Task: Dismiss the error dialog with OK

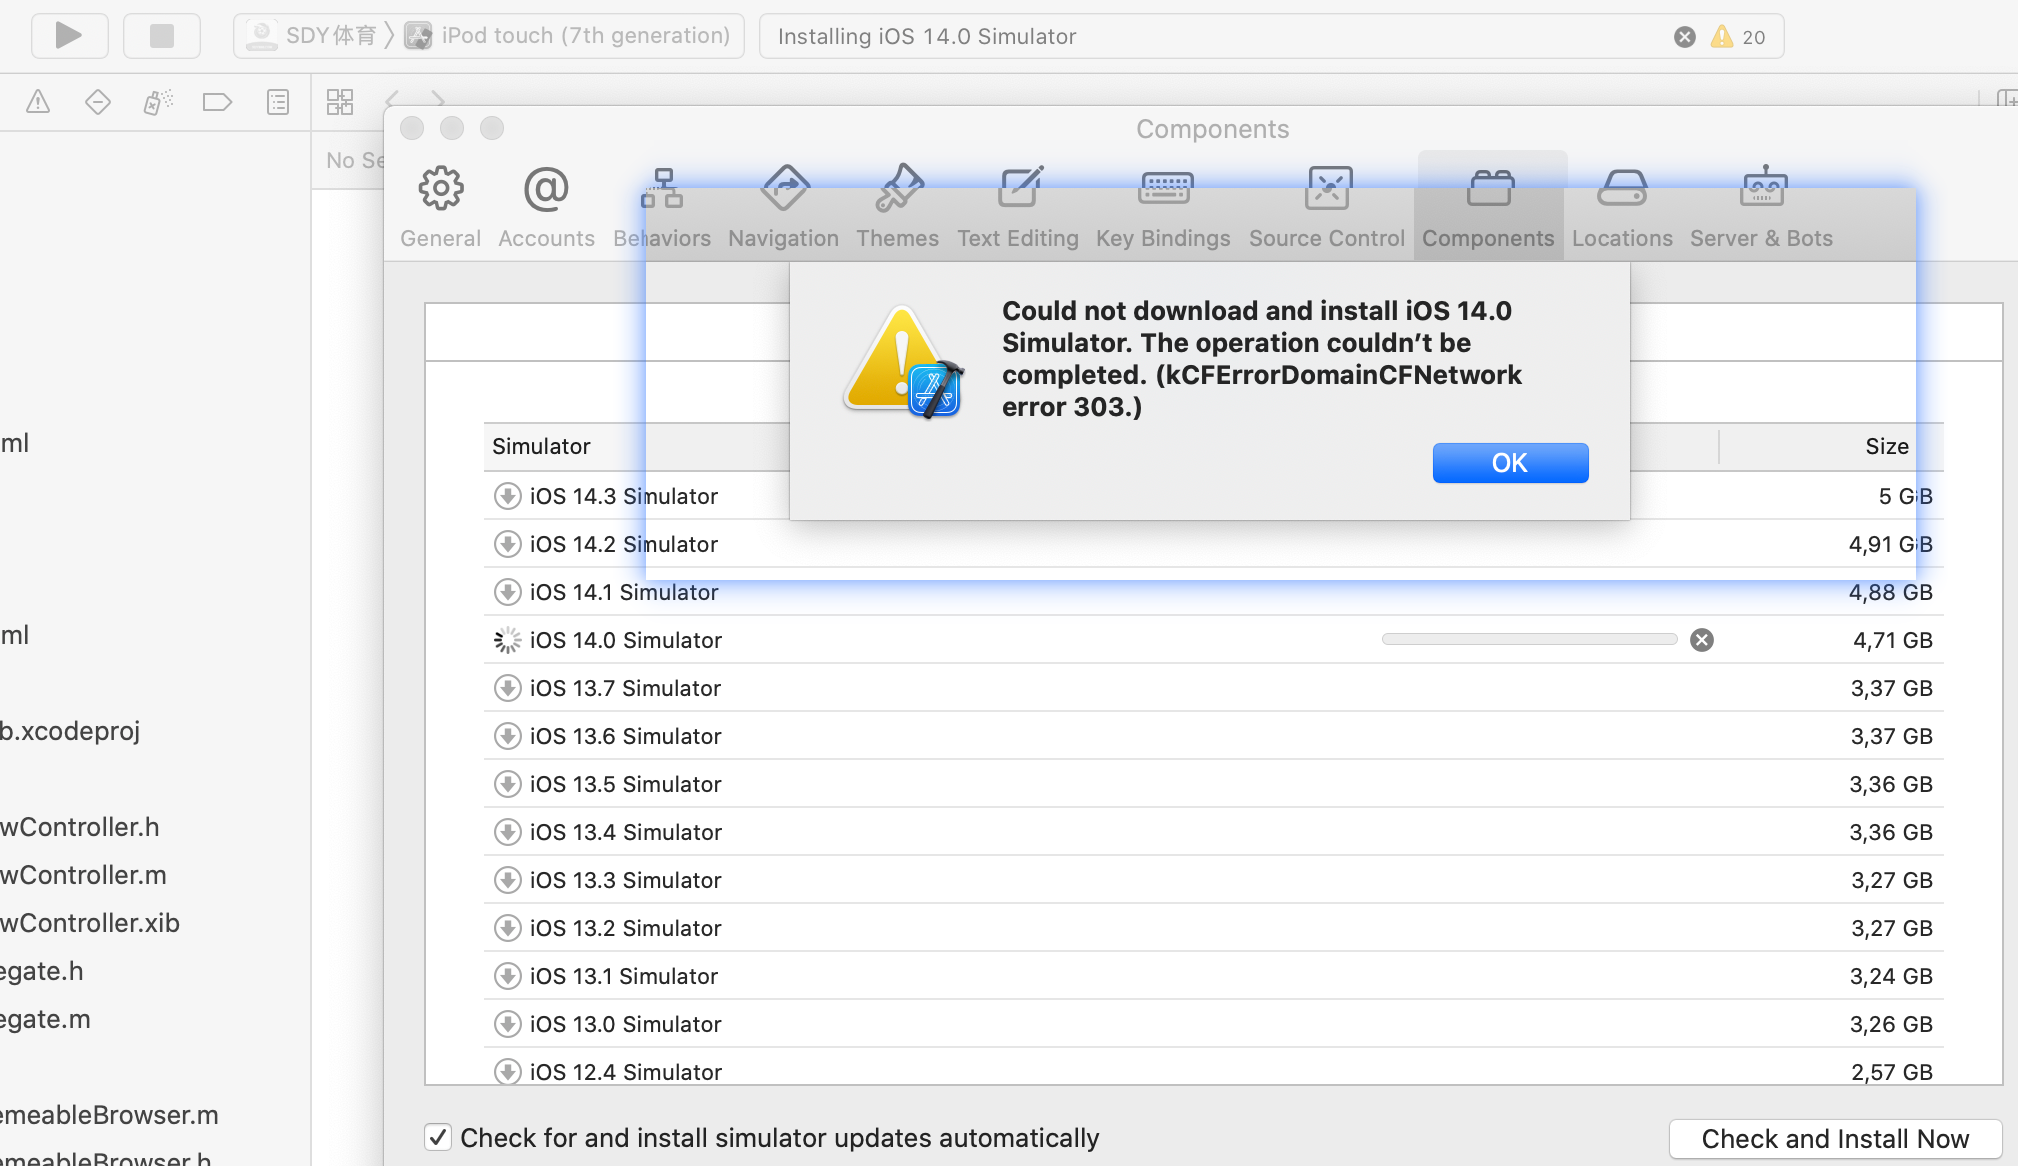Action: (x=1510, y=463)
